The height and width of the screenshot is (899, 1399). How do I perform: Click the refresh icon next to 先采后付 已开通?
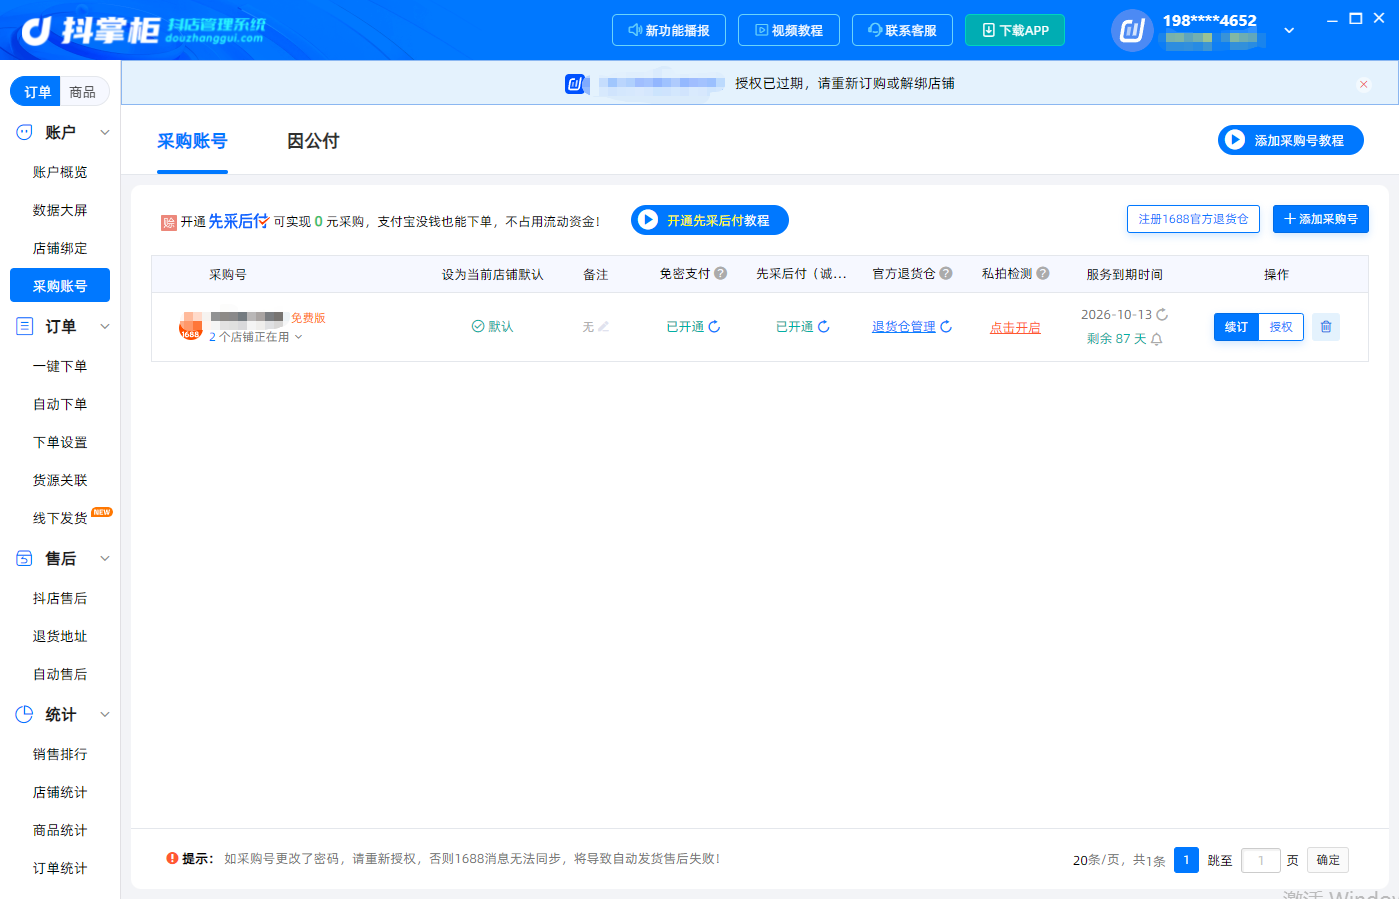[x=824, y=327]
